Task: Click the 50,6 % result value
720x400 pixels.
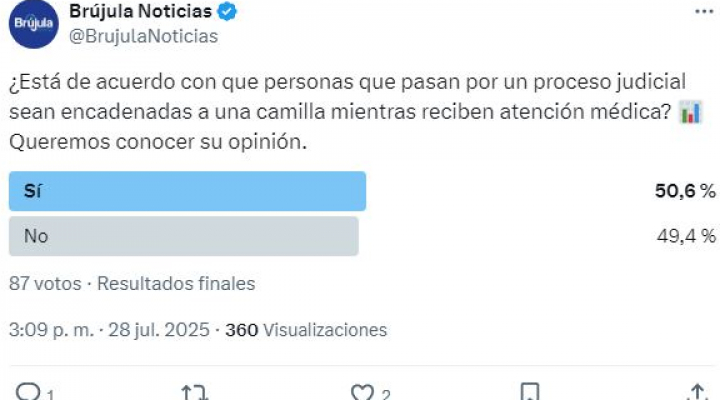Action: (685, 191)
